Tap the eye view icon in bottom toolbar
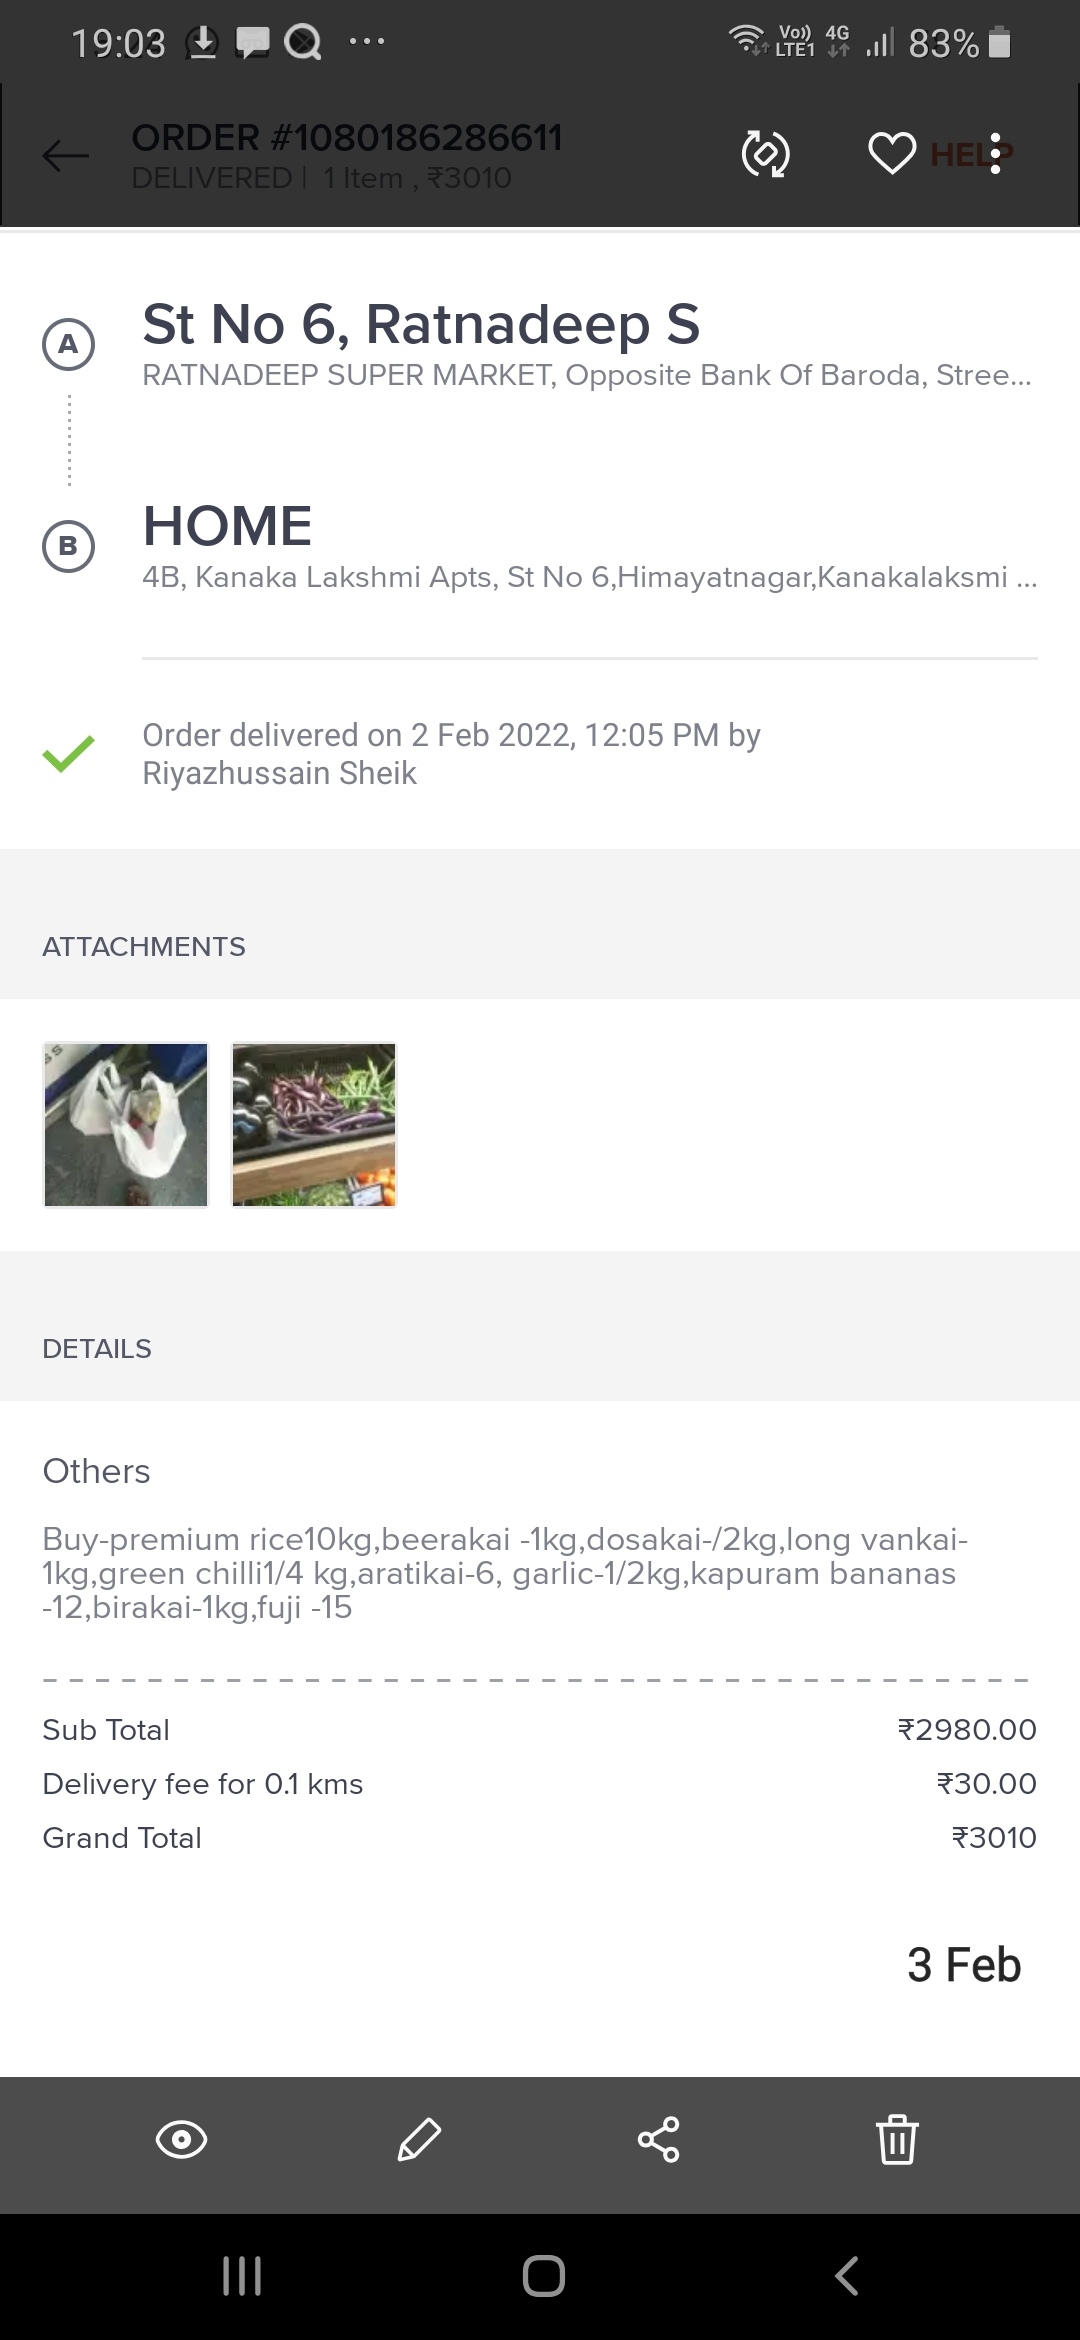Viewport: 1080px width, 2340px height. [x=181, y=2140]
